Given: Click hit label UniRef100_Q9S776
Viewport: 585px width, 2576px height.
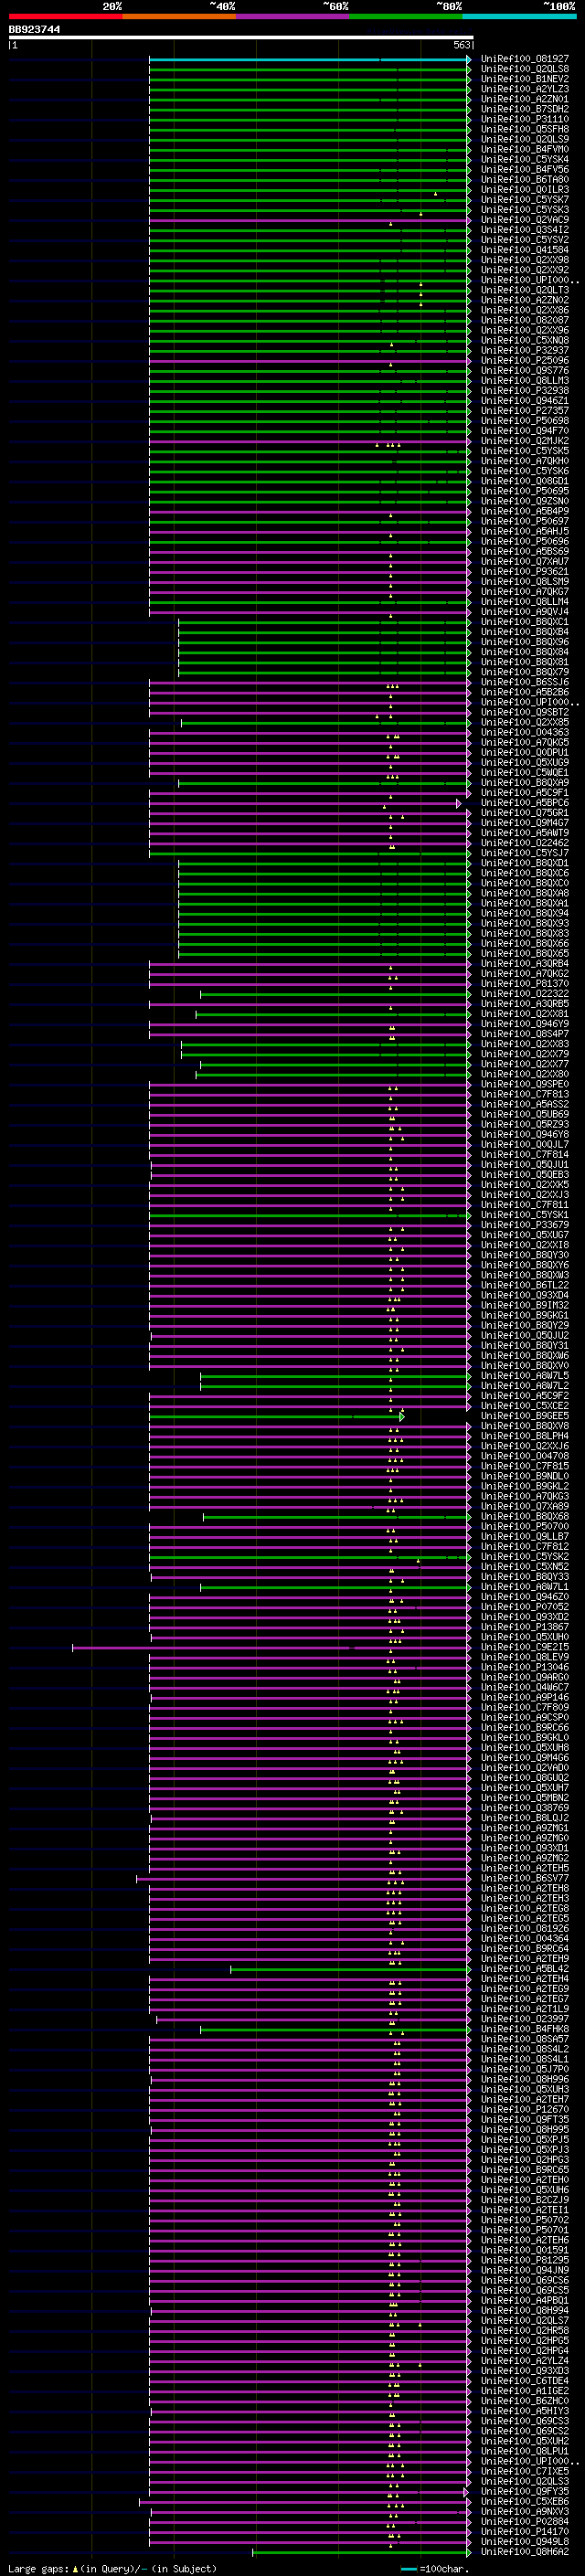Looking at the screenshot, I should [525, 371].
